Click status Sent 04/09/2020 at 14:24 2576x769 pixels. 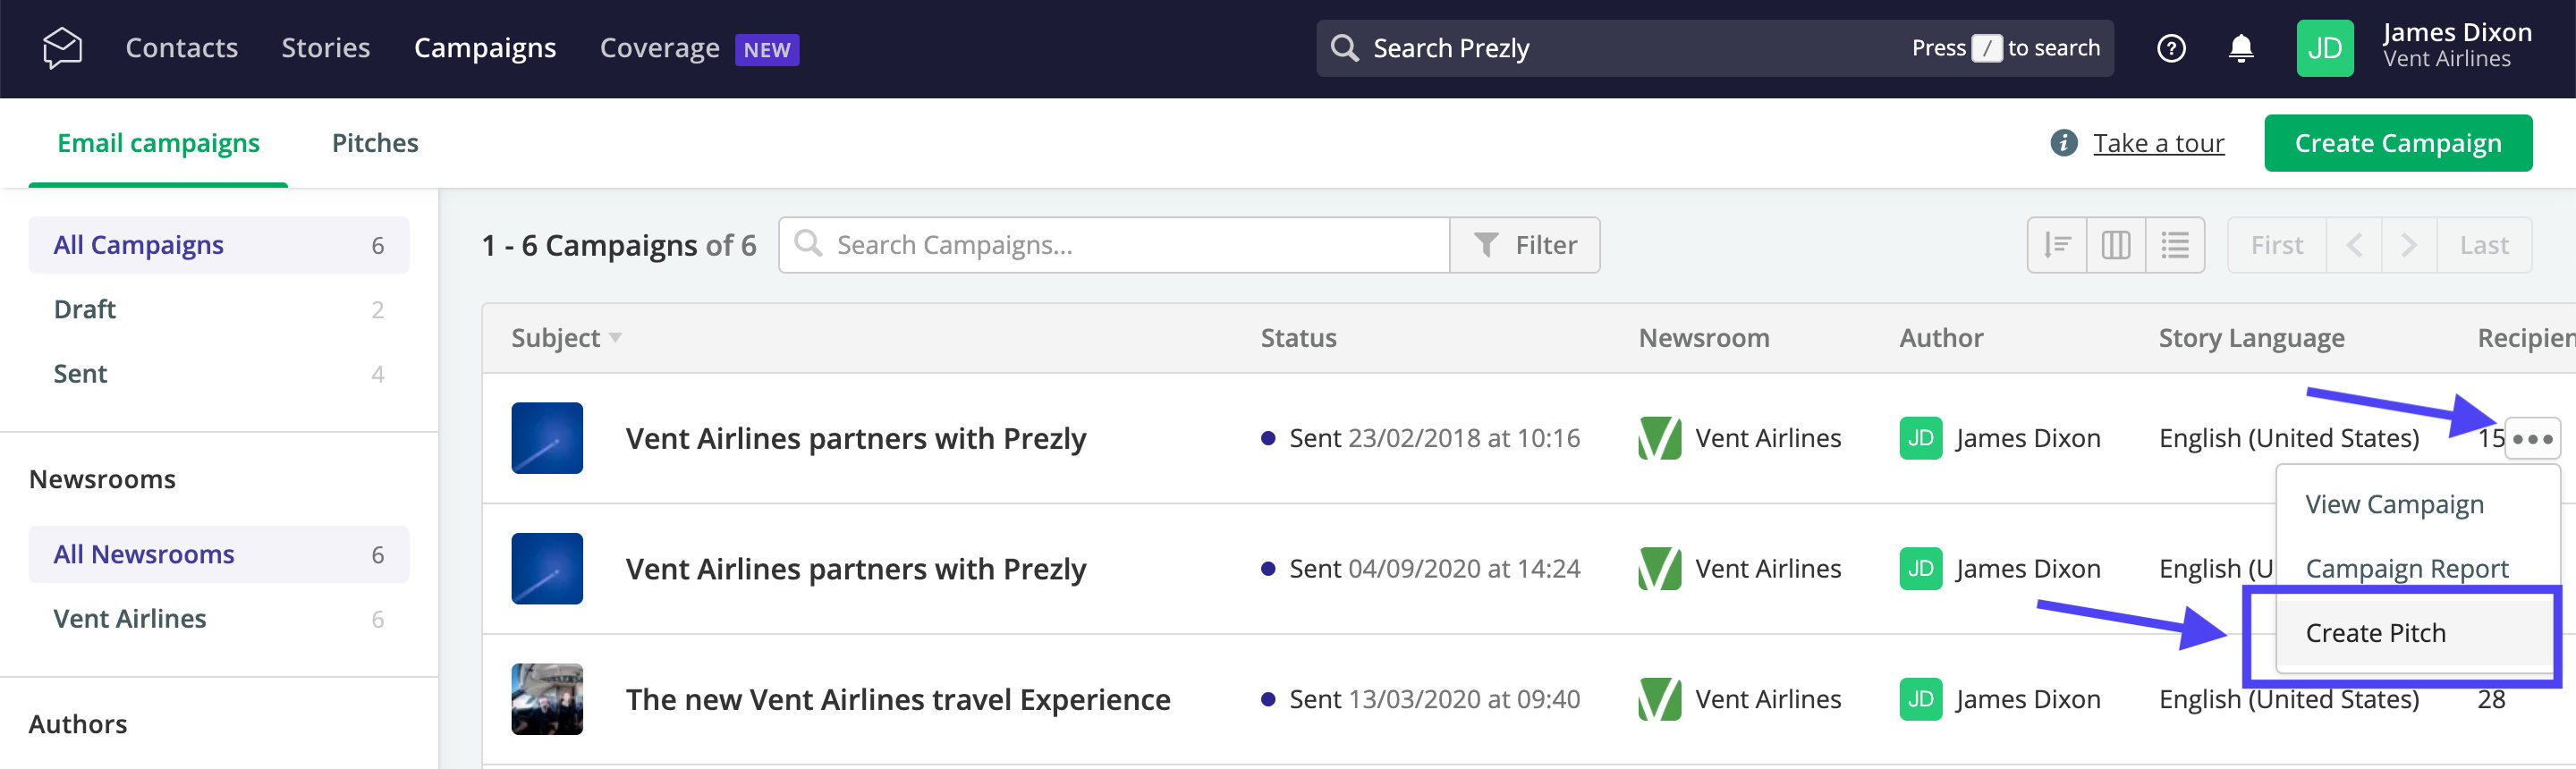click(1421, 569)
